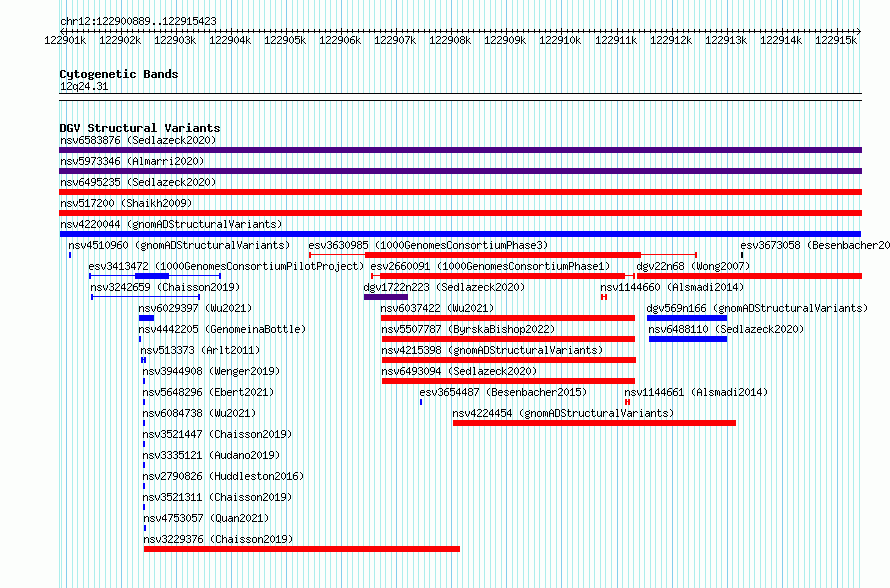The height and width of the screenshot is (588, 890).
Task: Click the nsv5648296 (Ebert2021) label
Action: [208, 392]
